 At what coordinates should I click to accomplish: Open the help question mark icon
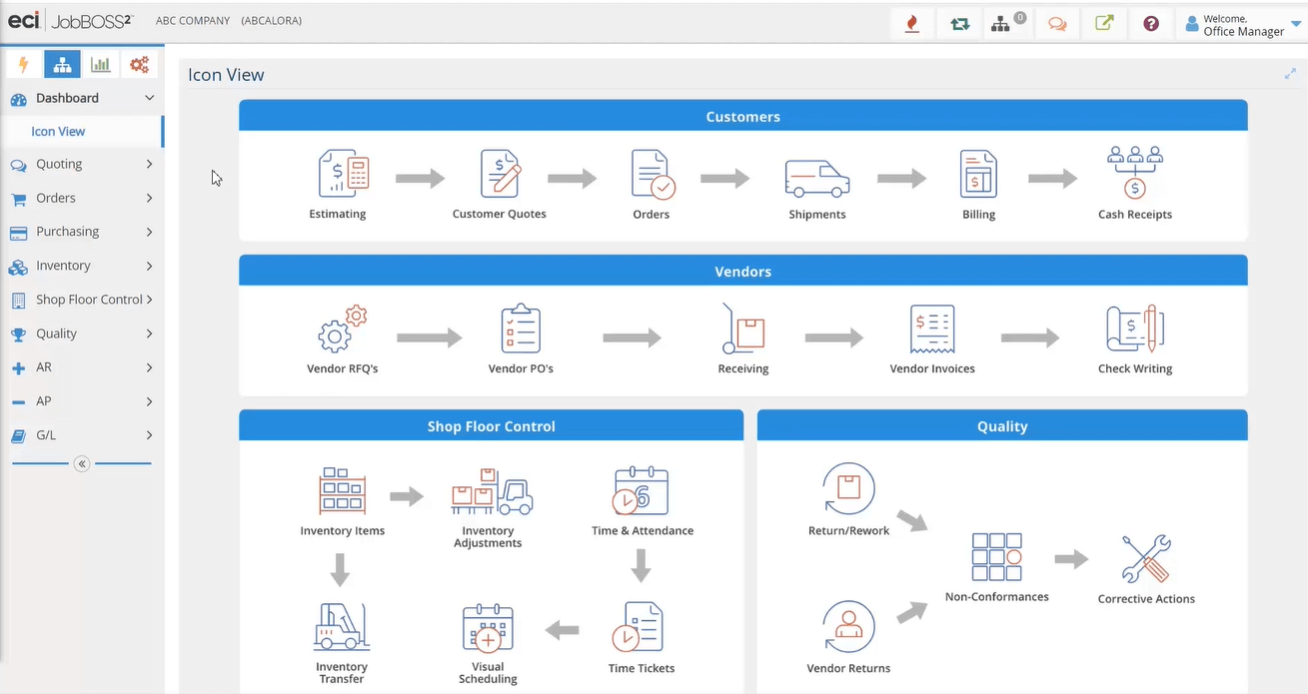point(1151,24)
